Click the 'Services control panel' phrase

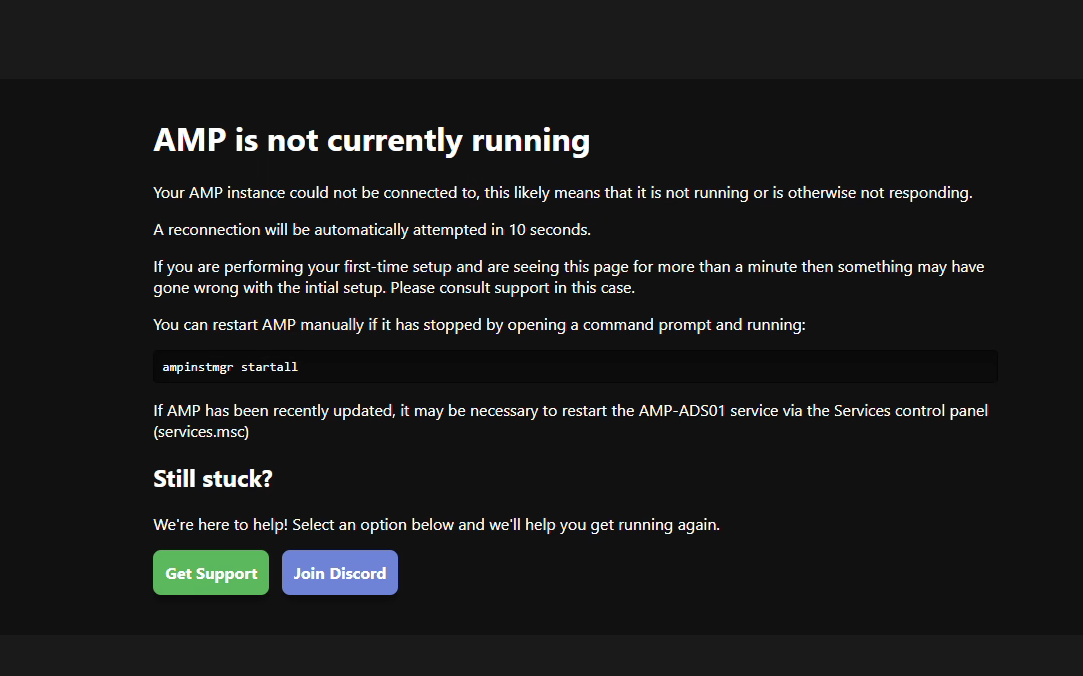[x=911, y=411]
